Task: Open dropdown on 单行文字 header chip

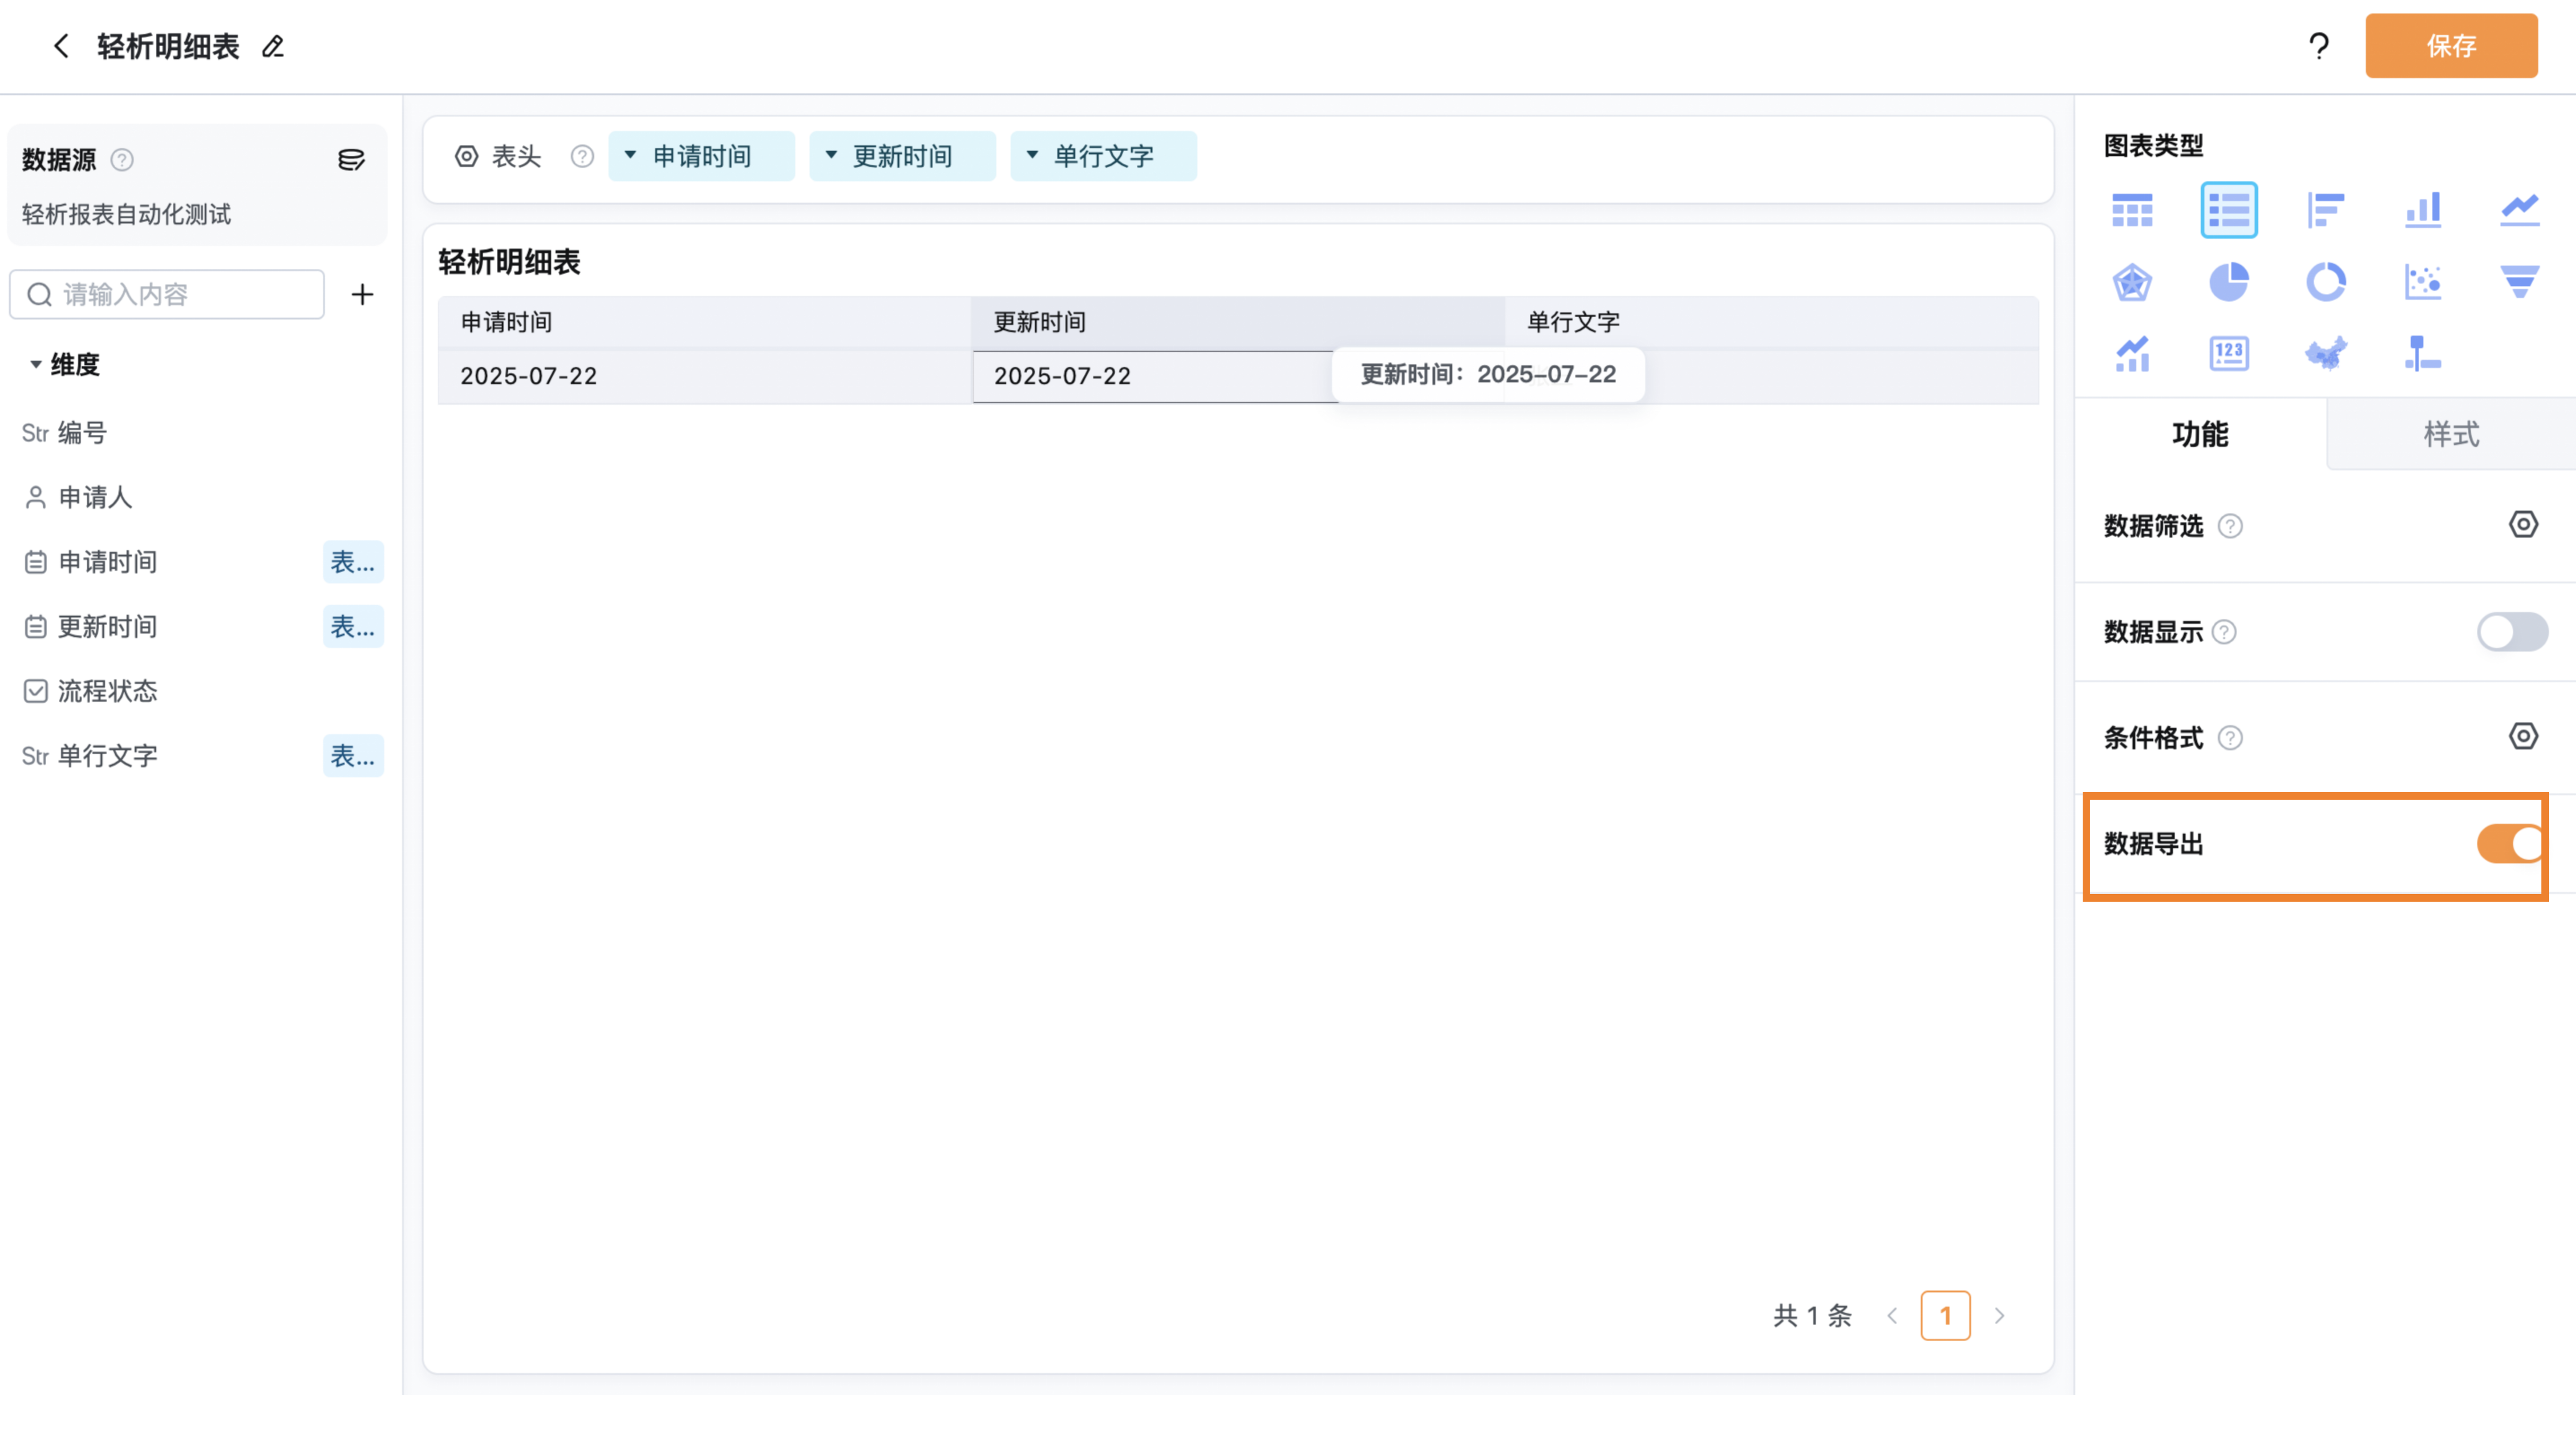Action: (1032, 155)
